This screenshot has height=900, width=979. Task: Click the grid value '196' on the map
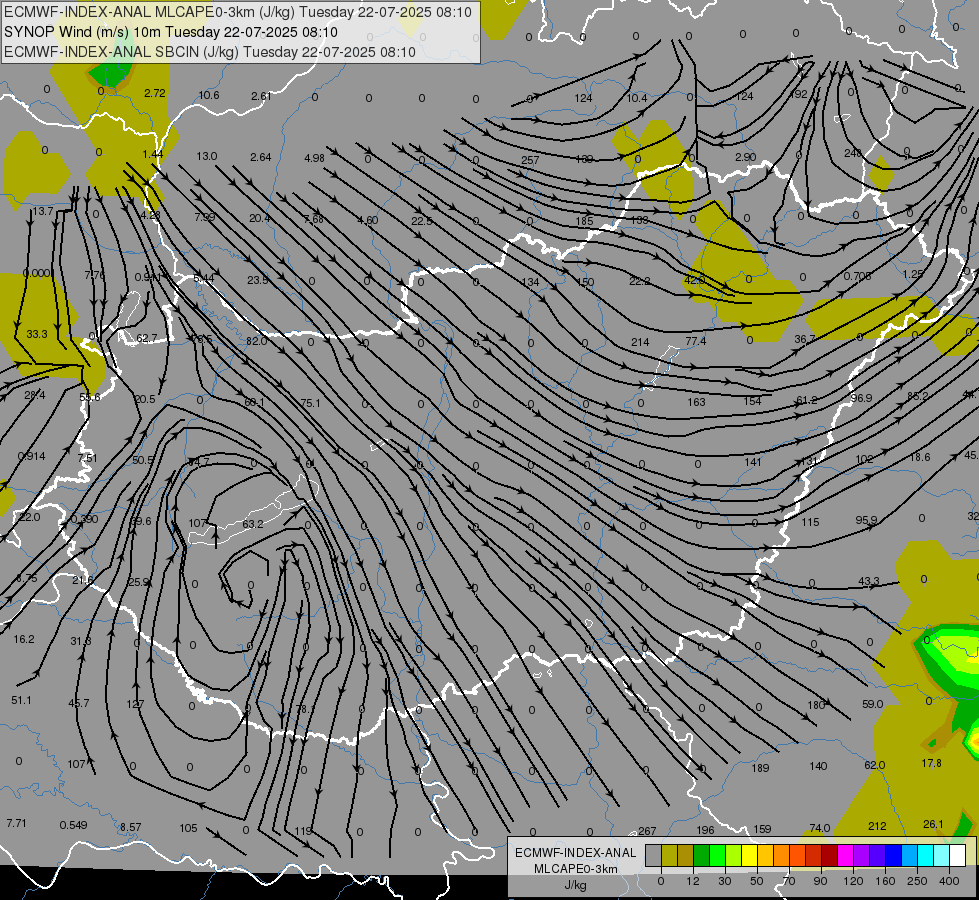click(705, 829)
